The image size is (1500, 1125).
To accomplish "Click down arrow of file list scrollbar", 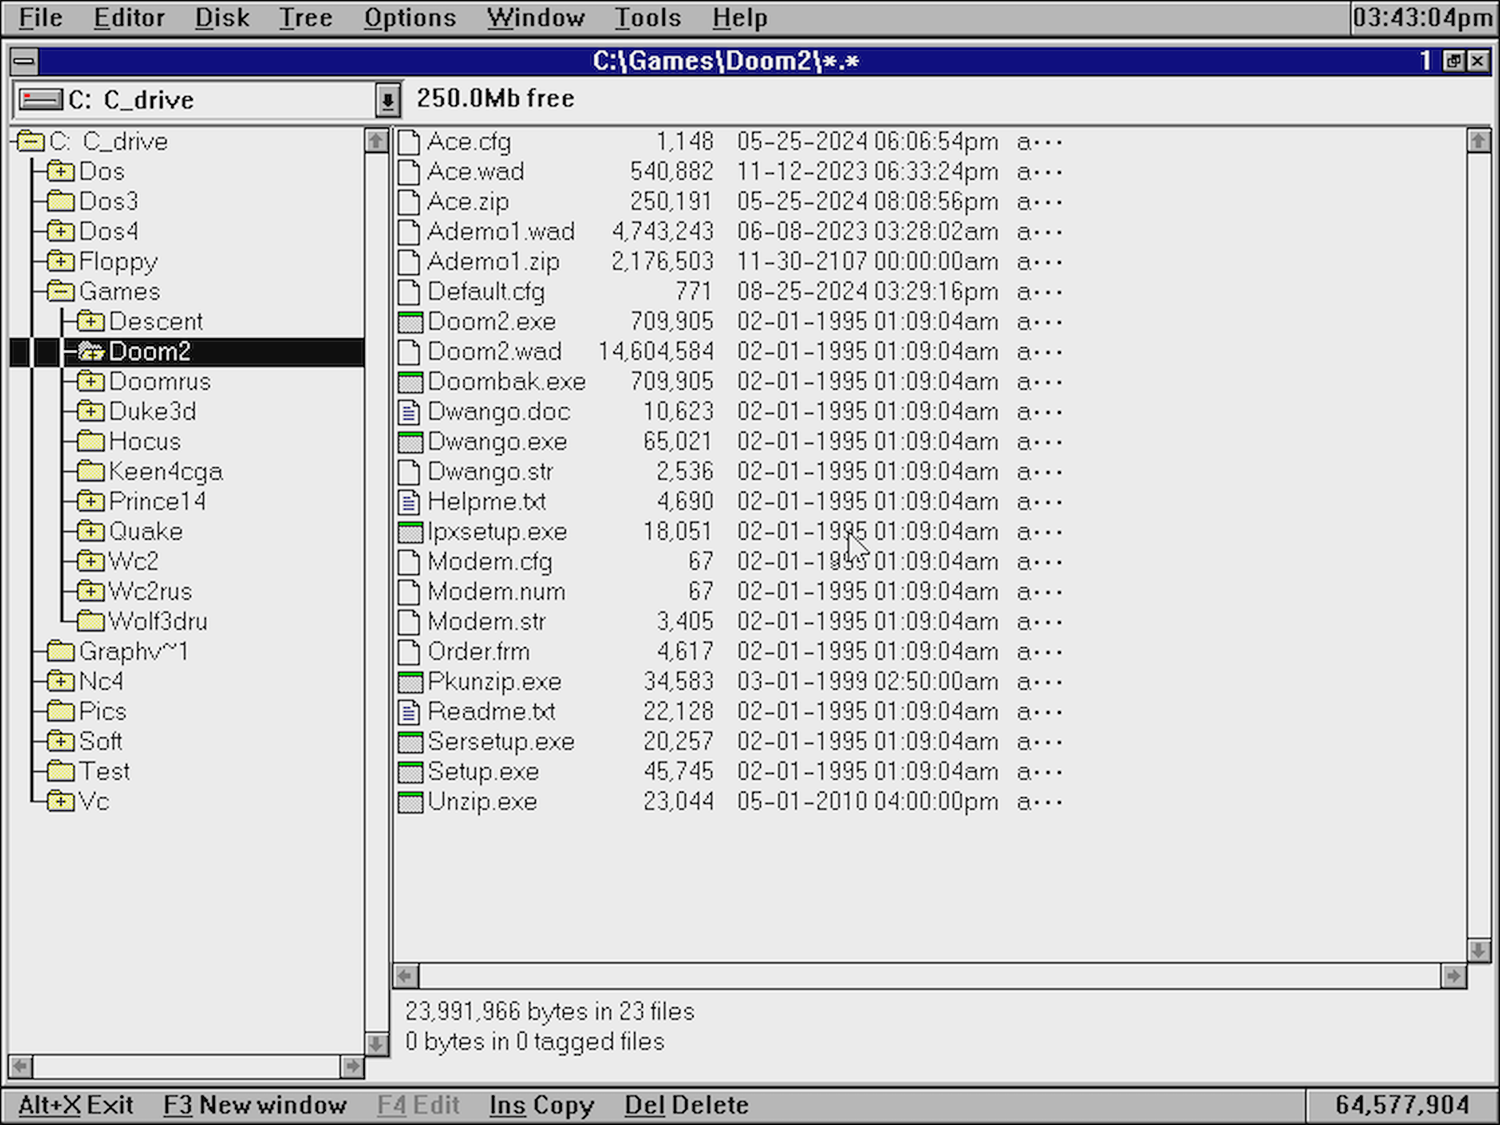I will click(1479, 950).
